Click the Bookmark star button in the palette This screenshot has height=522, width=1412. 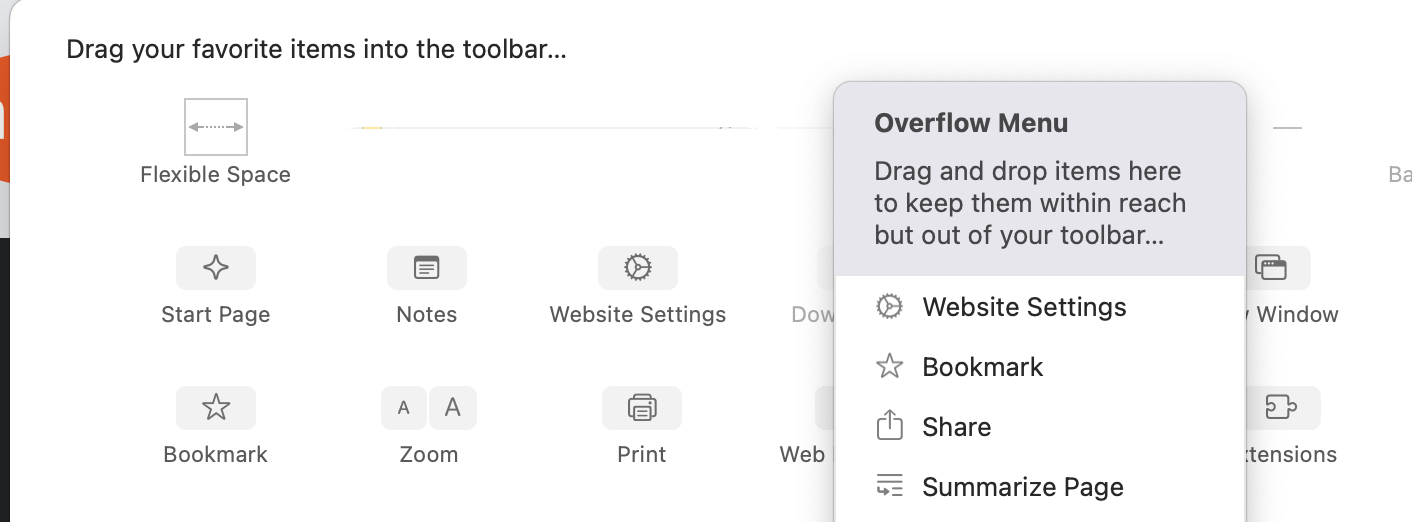216,408
